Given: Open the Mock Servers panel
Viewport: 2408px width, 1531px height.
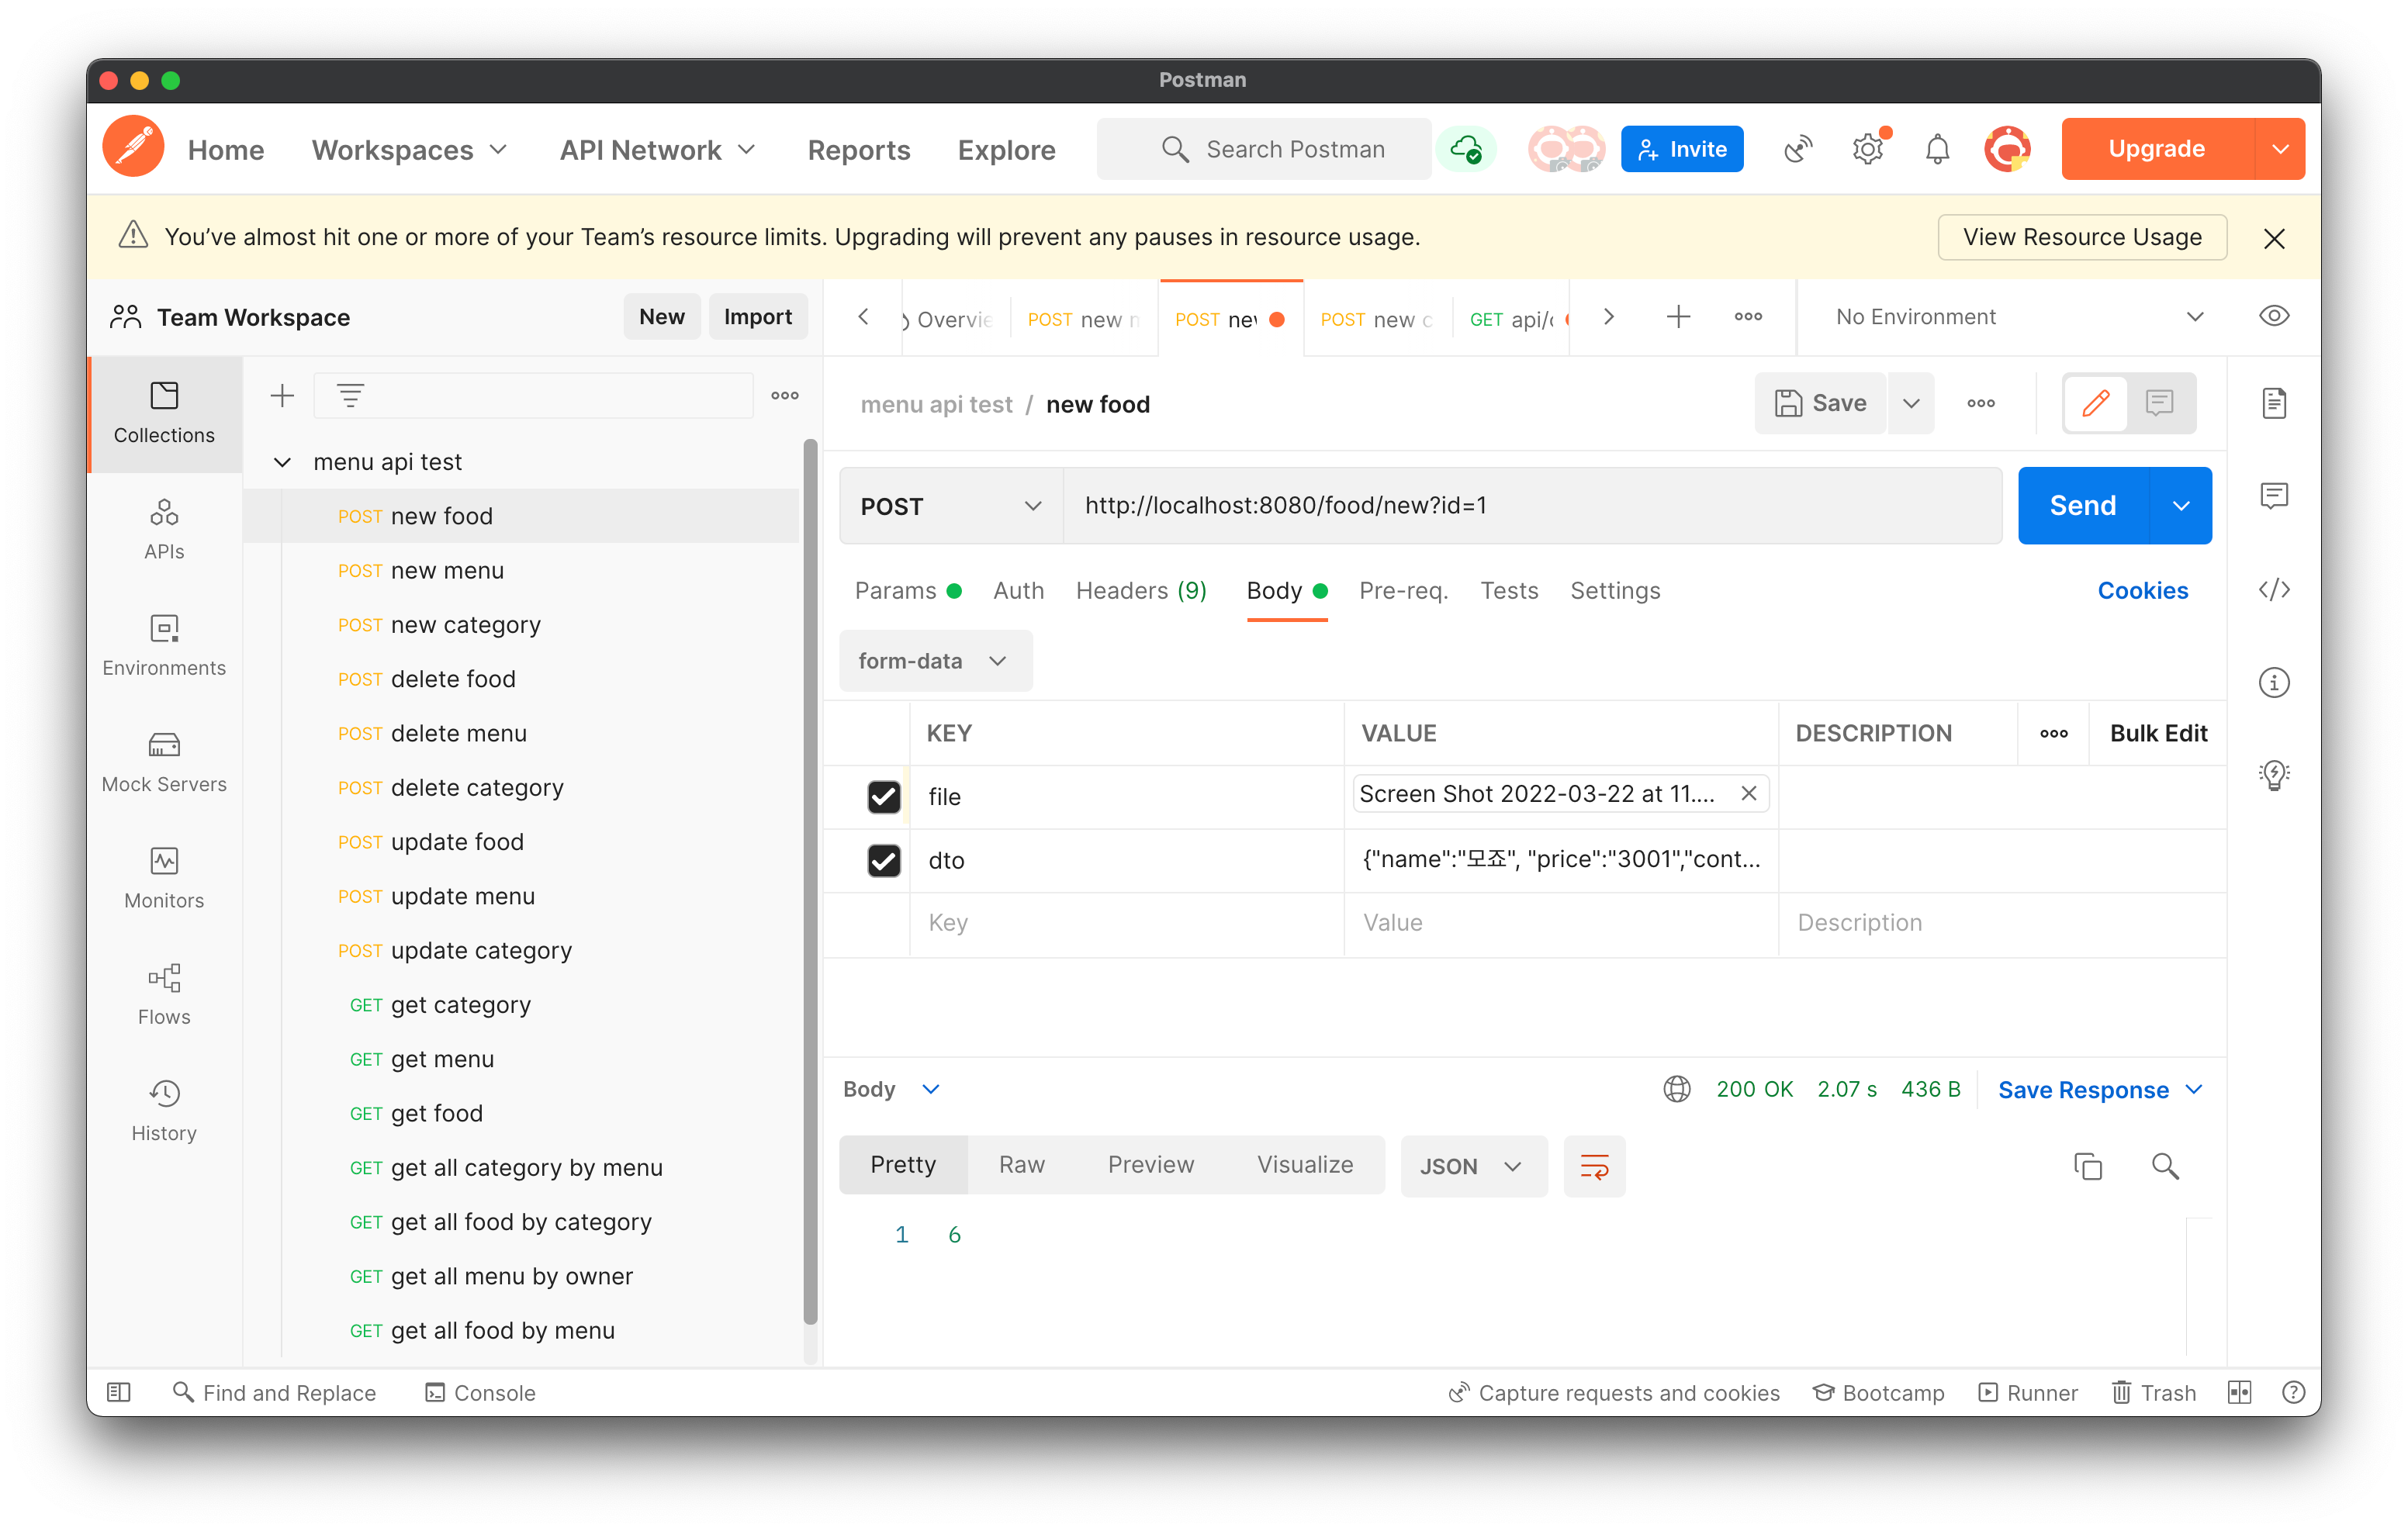Looking at the screenshot, I should tap(163, 760).
